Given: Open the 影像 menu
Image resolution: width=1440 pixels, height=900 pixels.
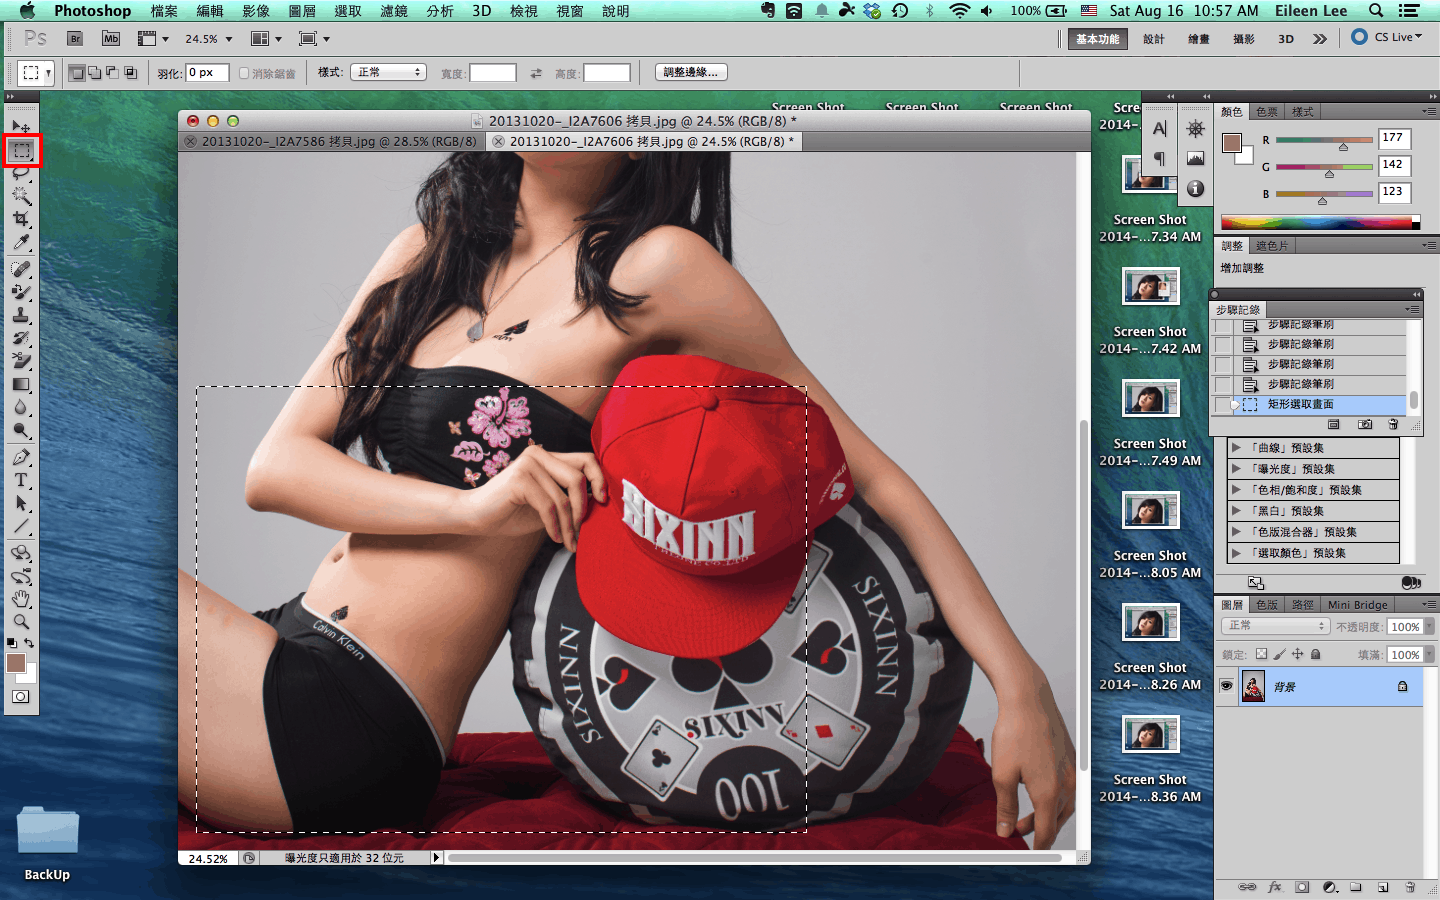Looking at the screenshot, I should pos(256,11).
